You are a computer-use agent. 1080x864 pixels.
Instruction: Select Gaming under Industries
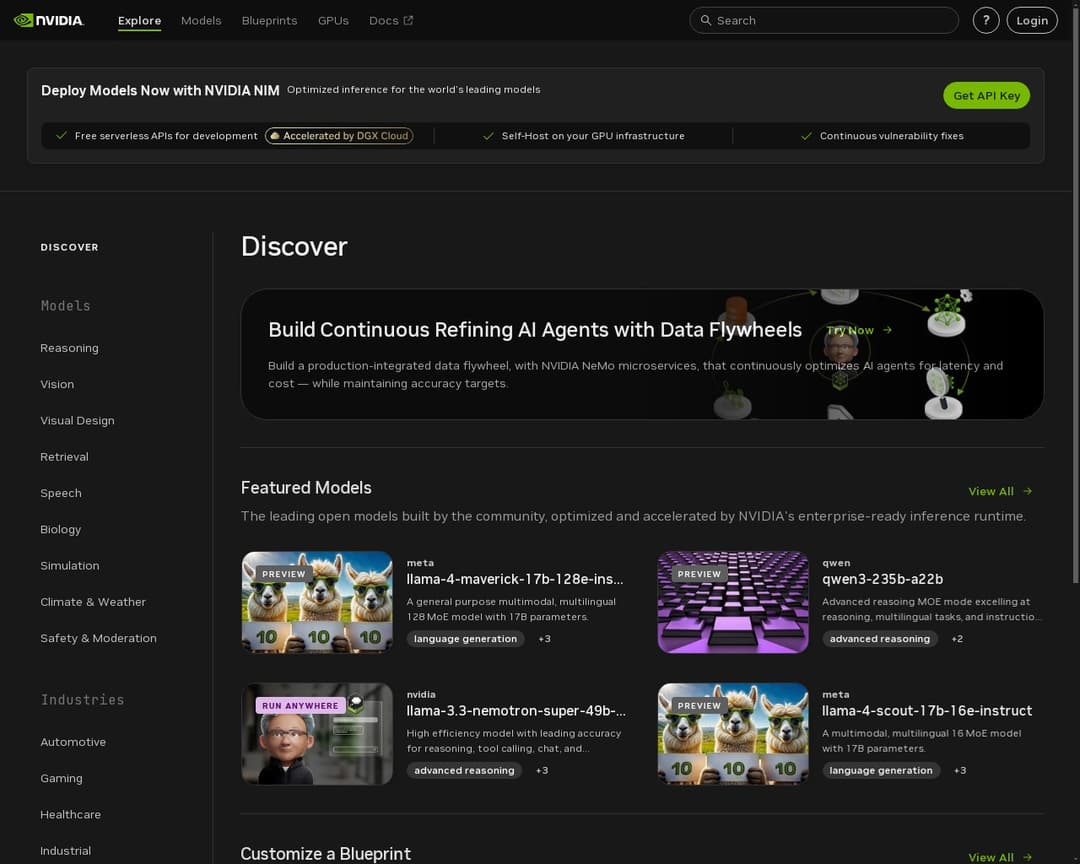61,779
